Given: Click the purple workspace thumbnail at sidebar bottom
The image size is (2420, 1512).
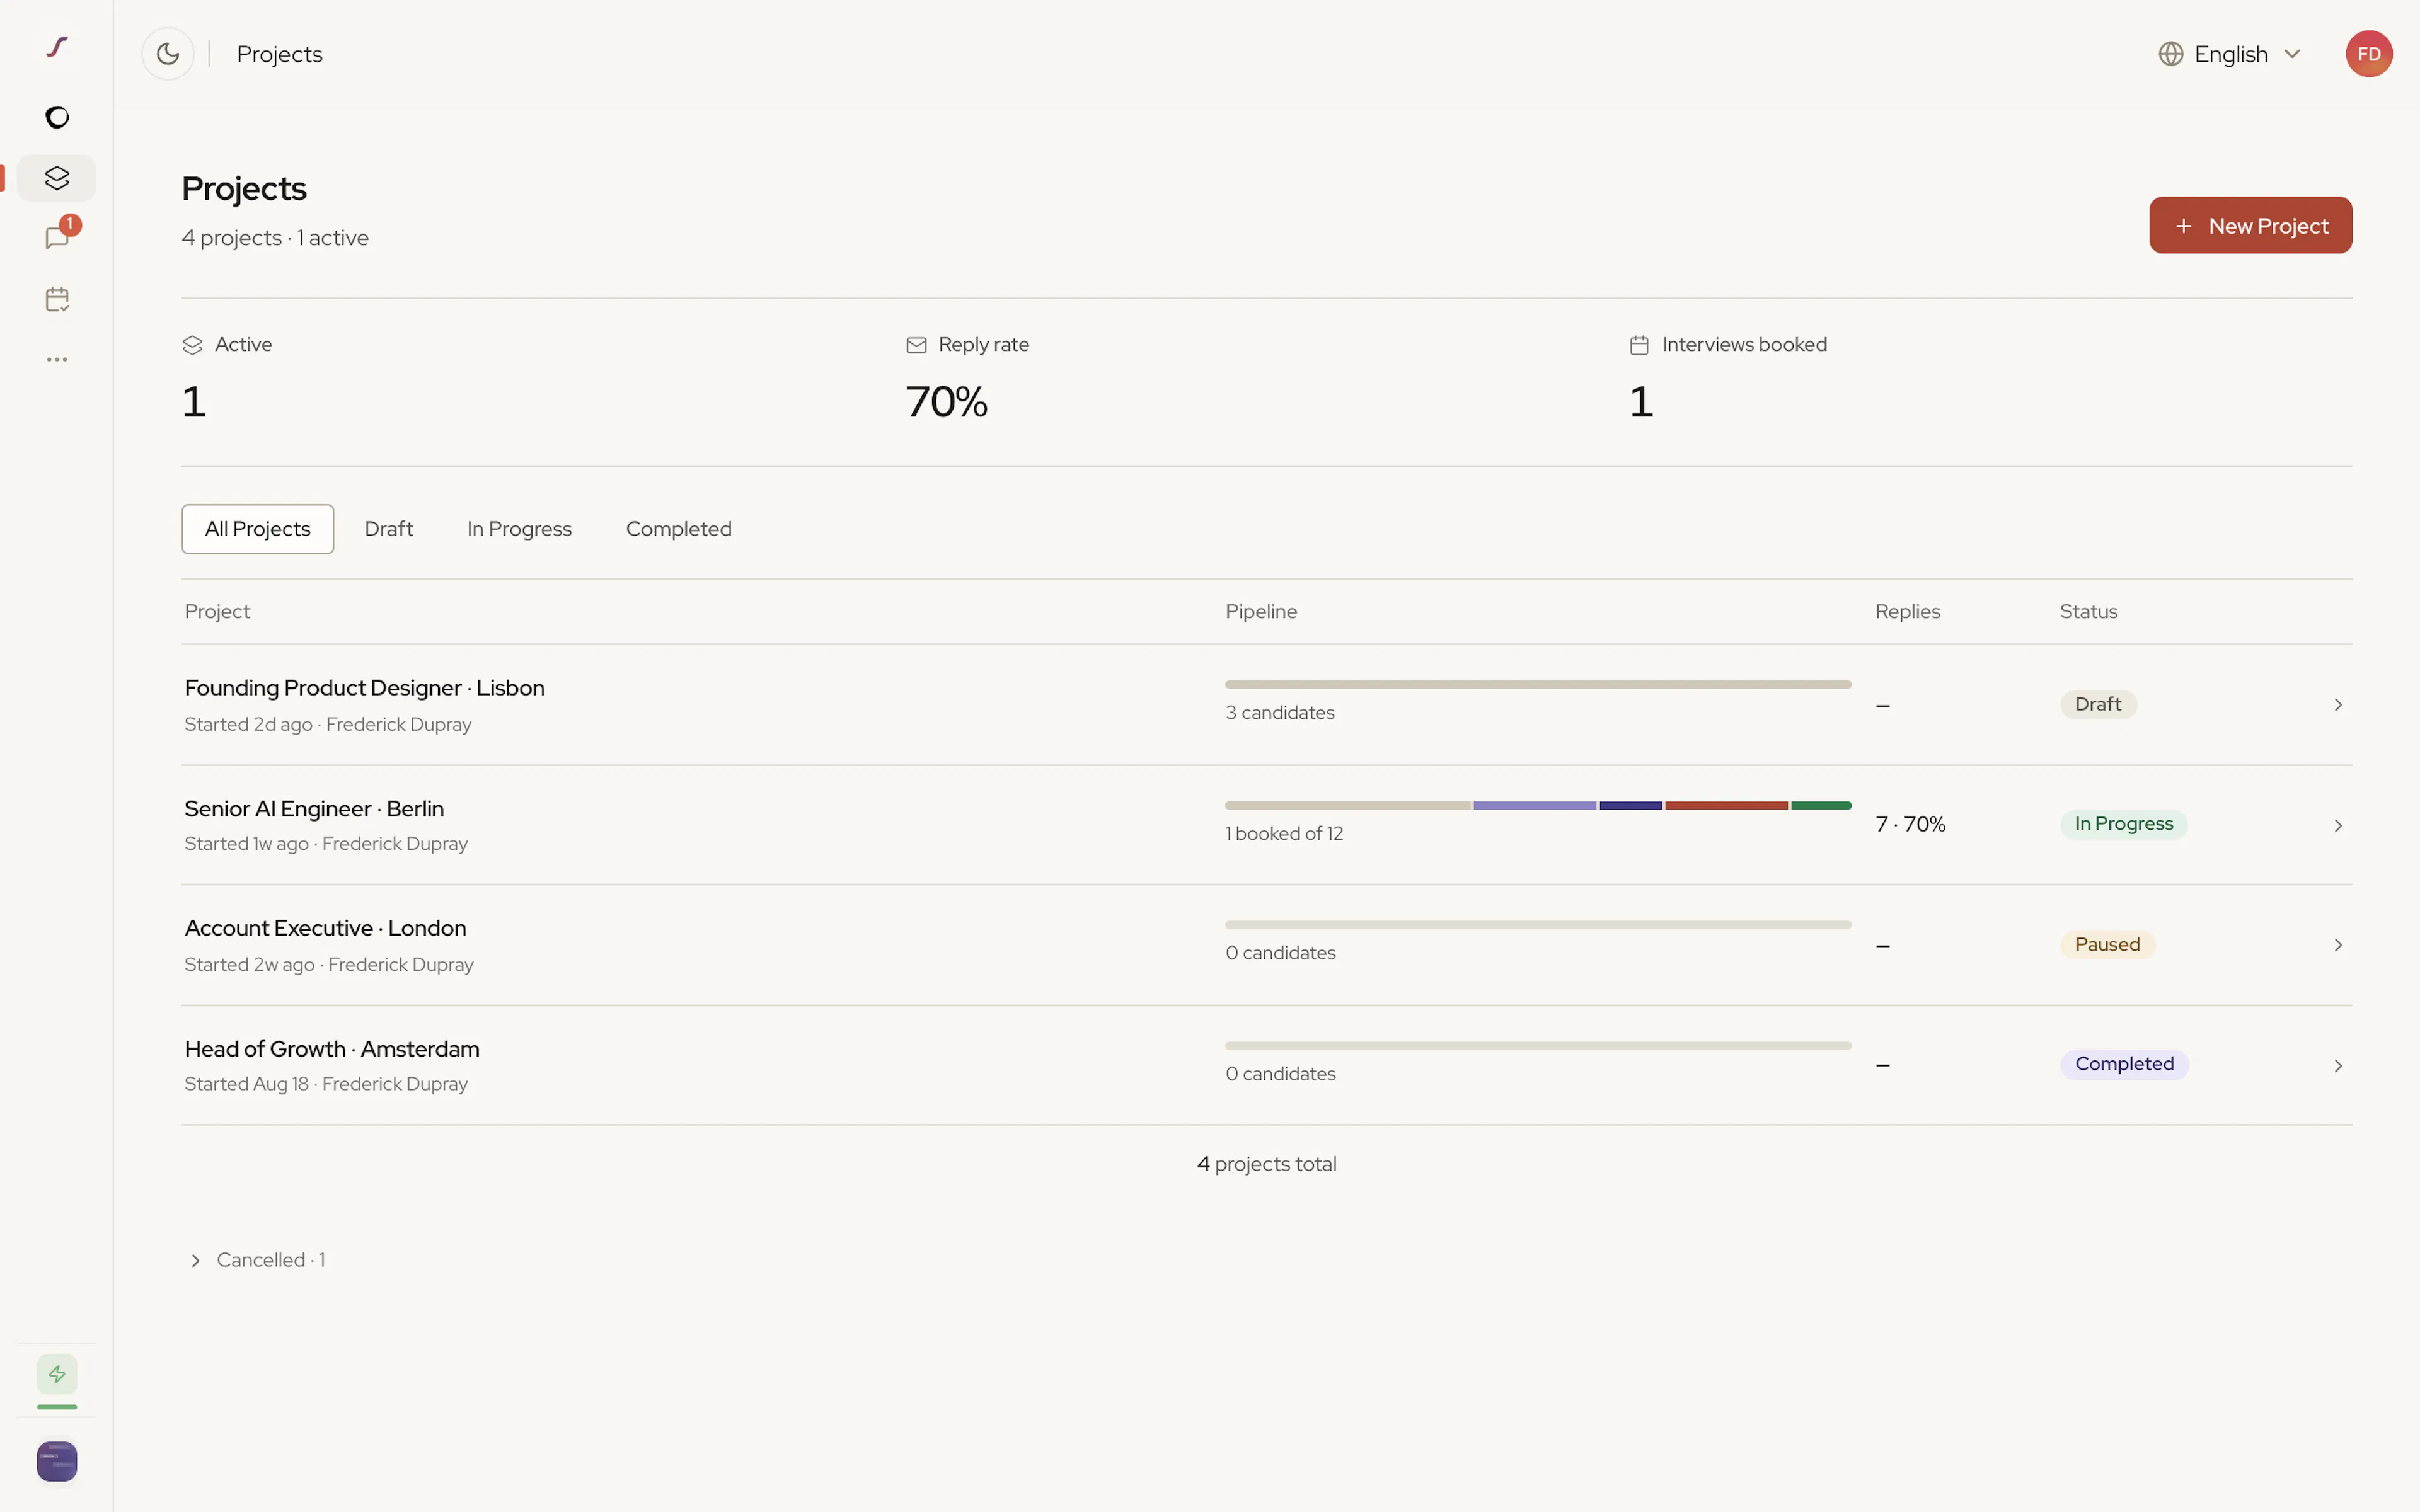Looking at the screenshot, I should (x=57, y=1461).
